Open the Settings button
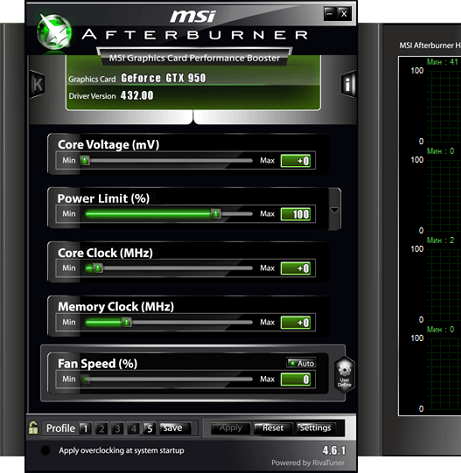 pos(315,428)
